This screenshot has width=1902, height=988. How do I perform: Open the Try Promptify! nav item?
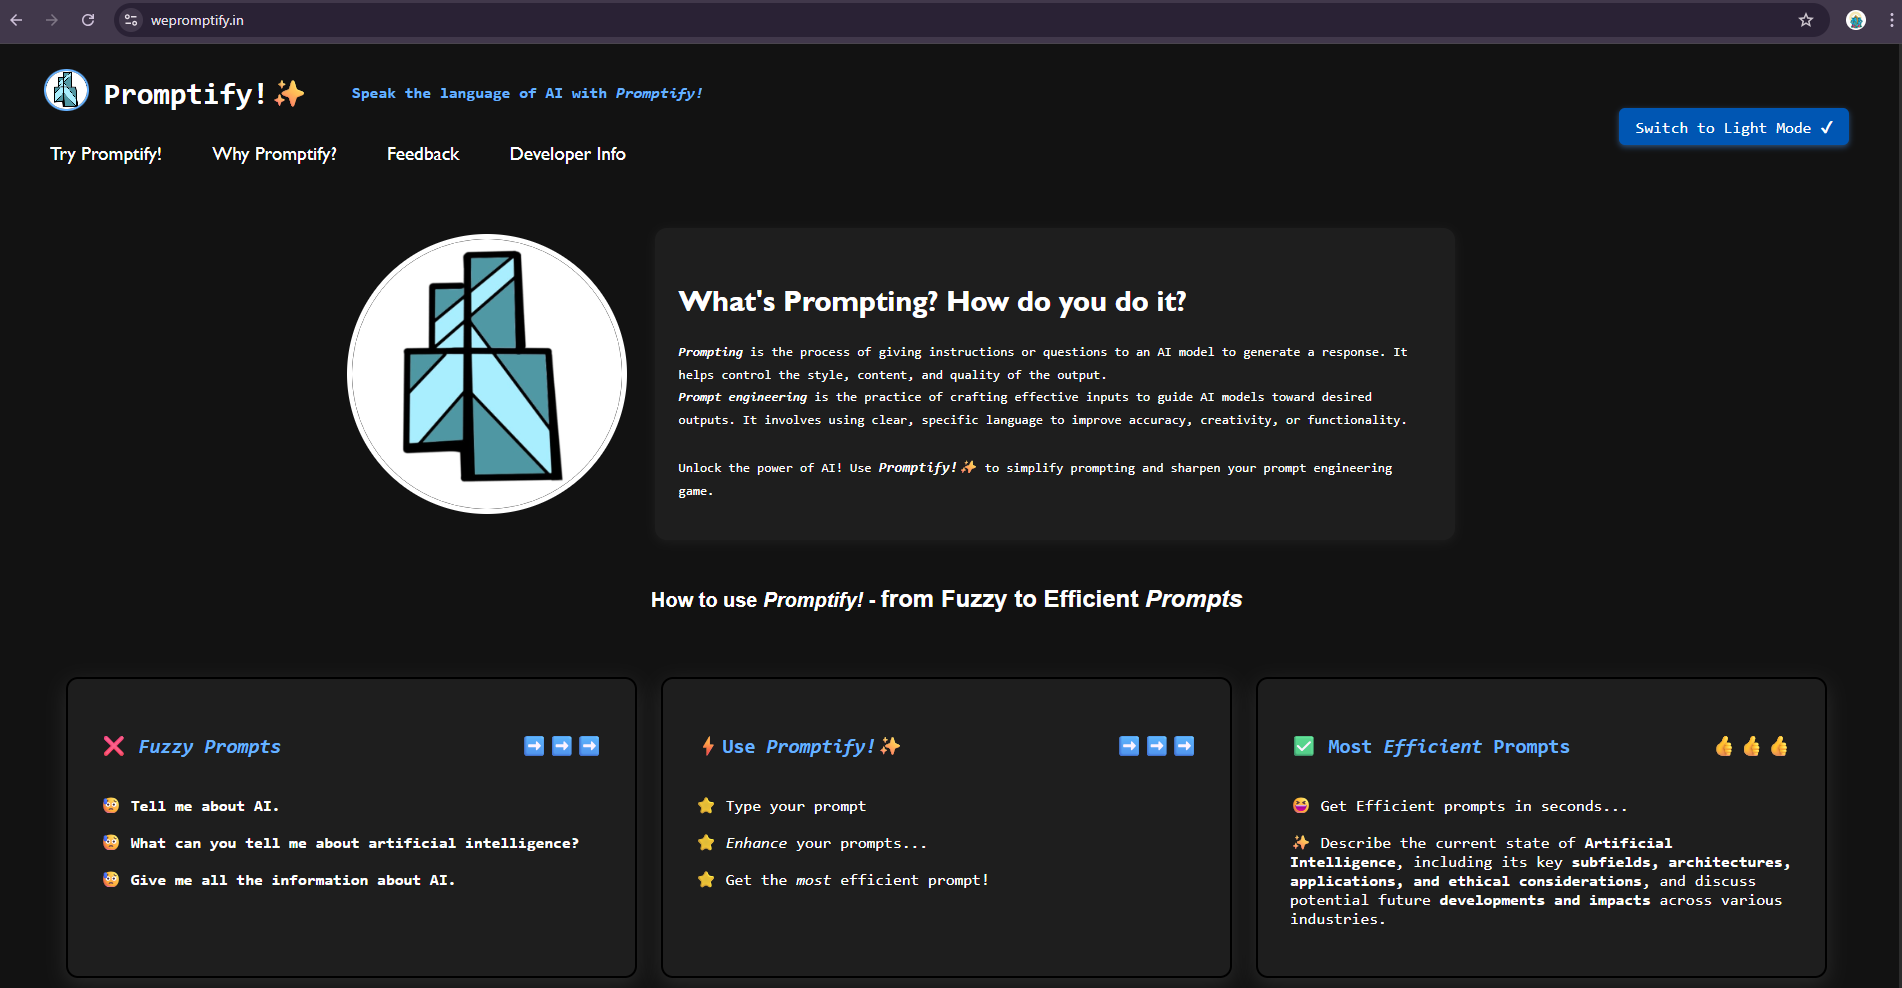click(x=106, y=154)
